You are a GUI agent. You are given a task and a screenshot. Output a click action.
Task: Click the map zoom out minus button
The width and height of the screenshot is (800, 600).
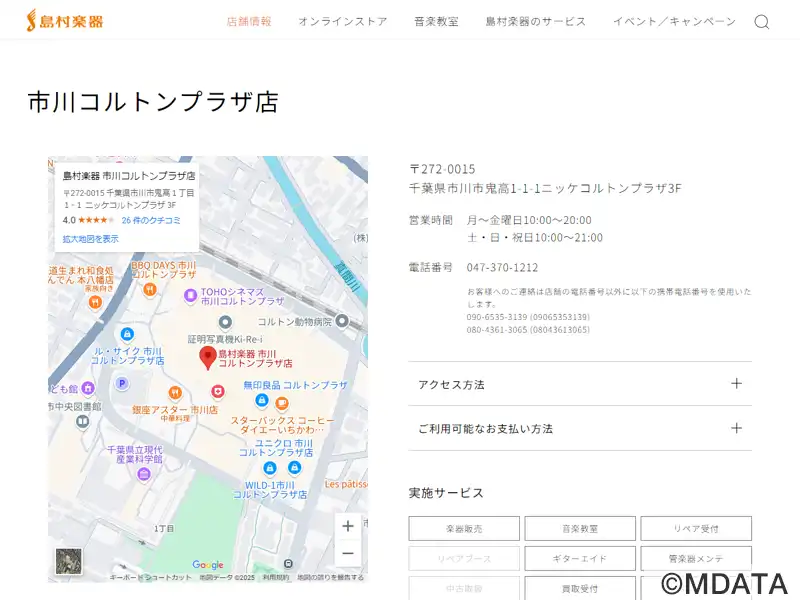point(348,553)
